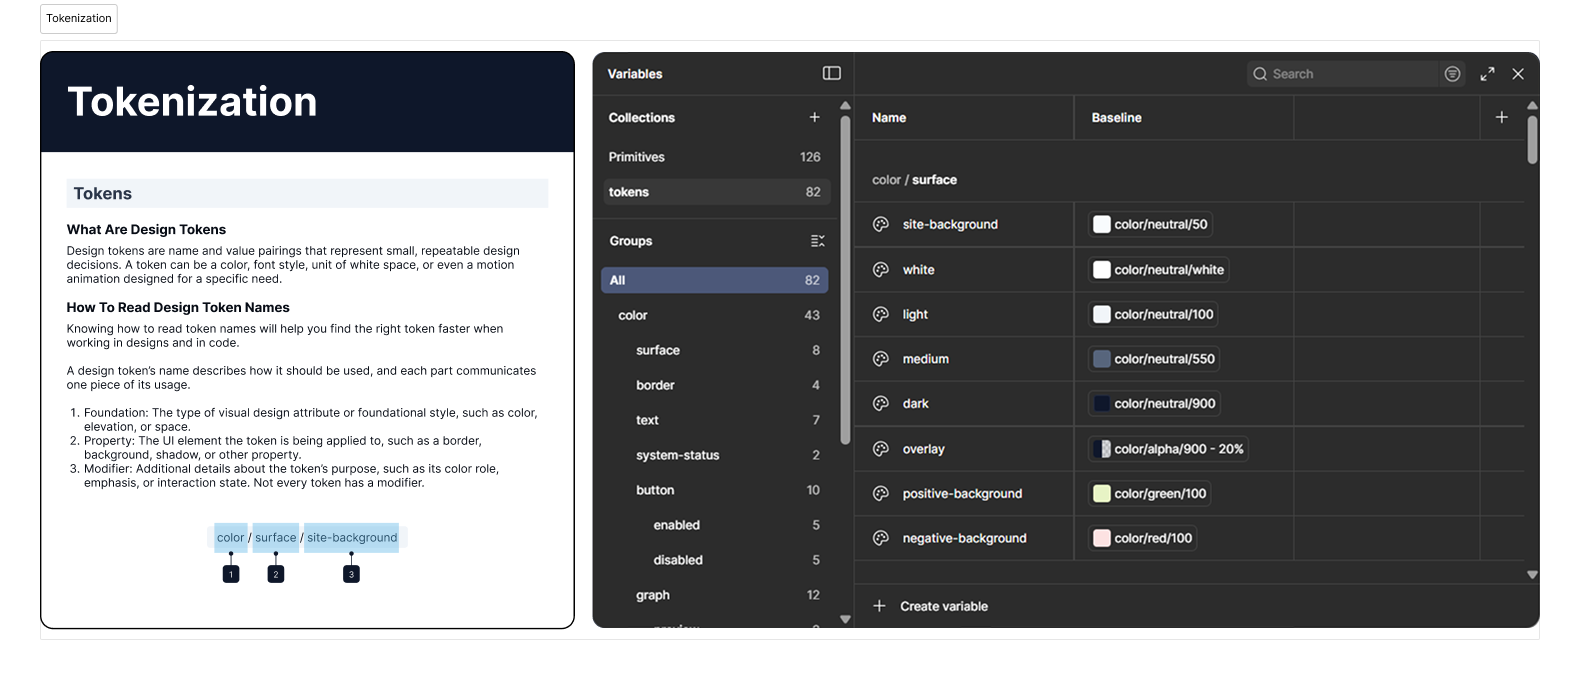
Task: Expand the button group
Action: click(655, 490)
